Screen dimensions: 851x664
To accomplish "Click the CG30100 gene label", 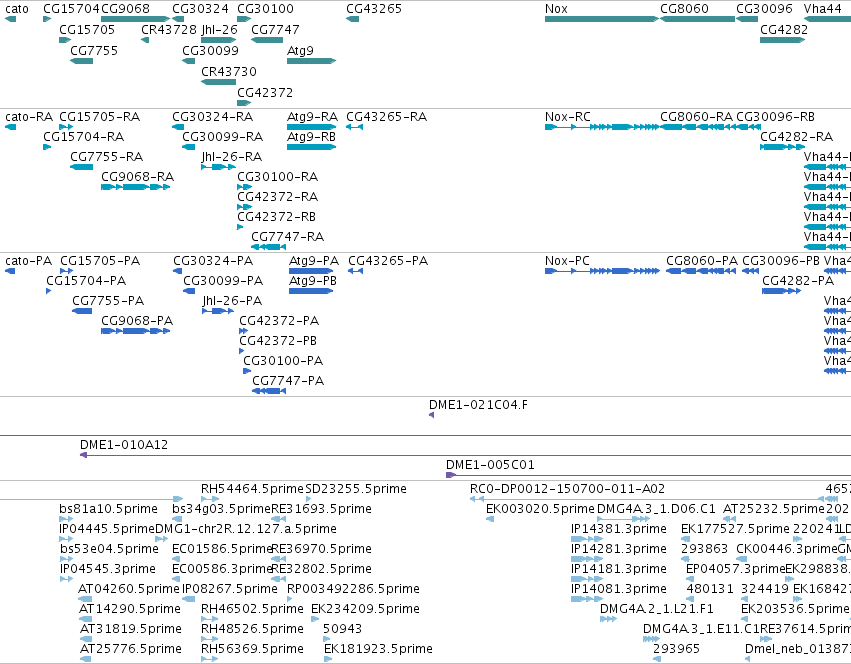I will point(265,9).
